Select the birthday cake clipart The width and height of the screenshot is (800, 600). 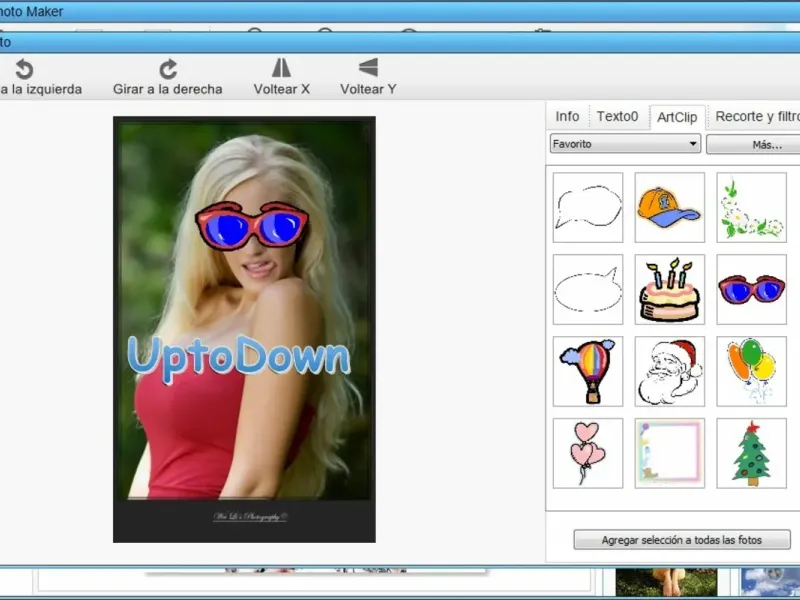point(669,289)
